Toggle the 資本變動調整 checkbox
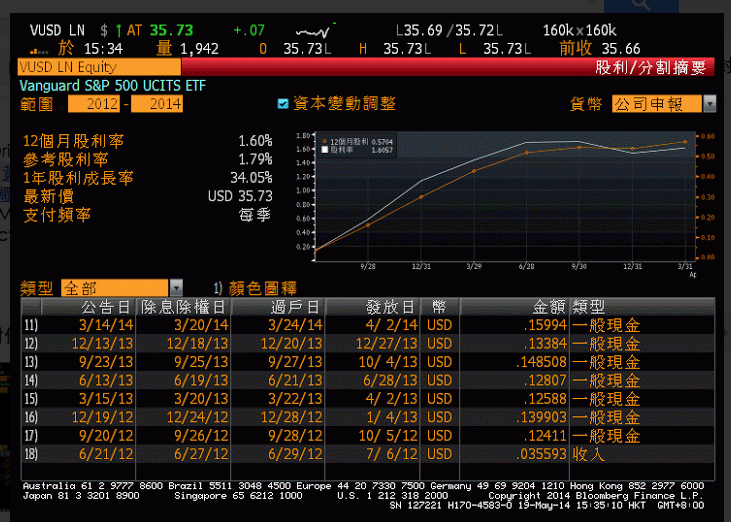Screen dimensions: 731x522 click(283, 103)
